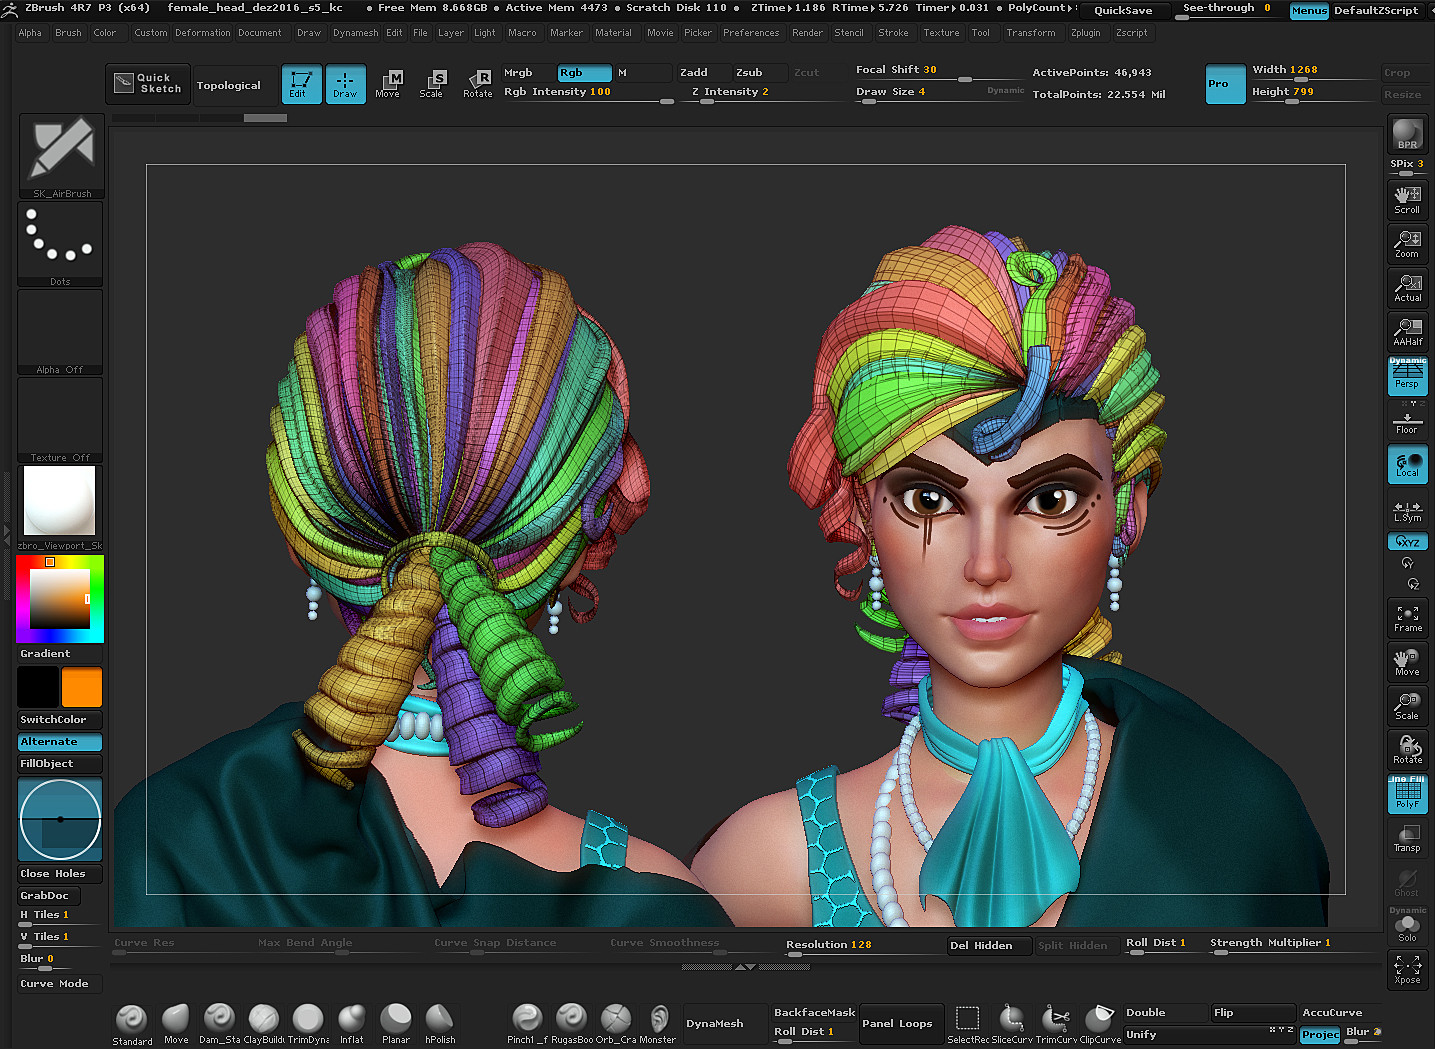Click the Scale icon in top toolbar
This screenshot has height=1049, width=1435.
tap(431, 84)
